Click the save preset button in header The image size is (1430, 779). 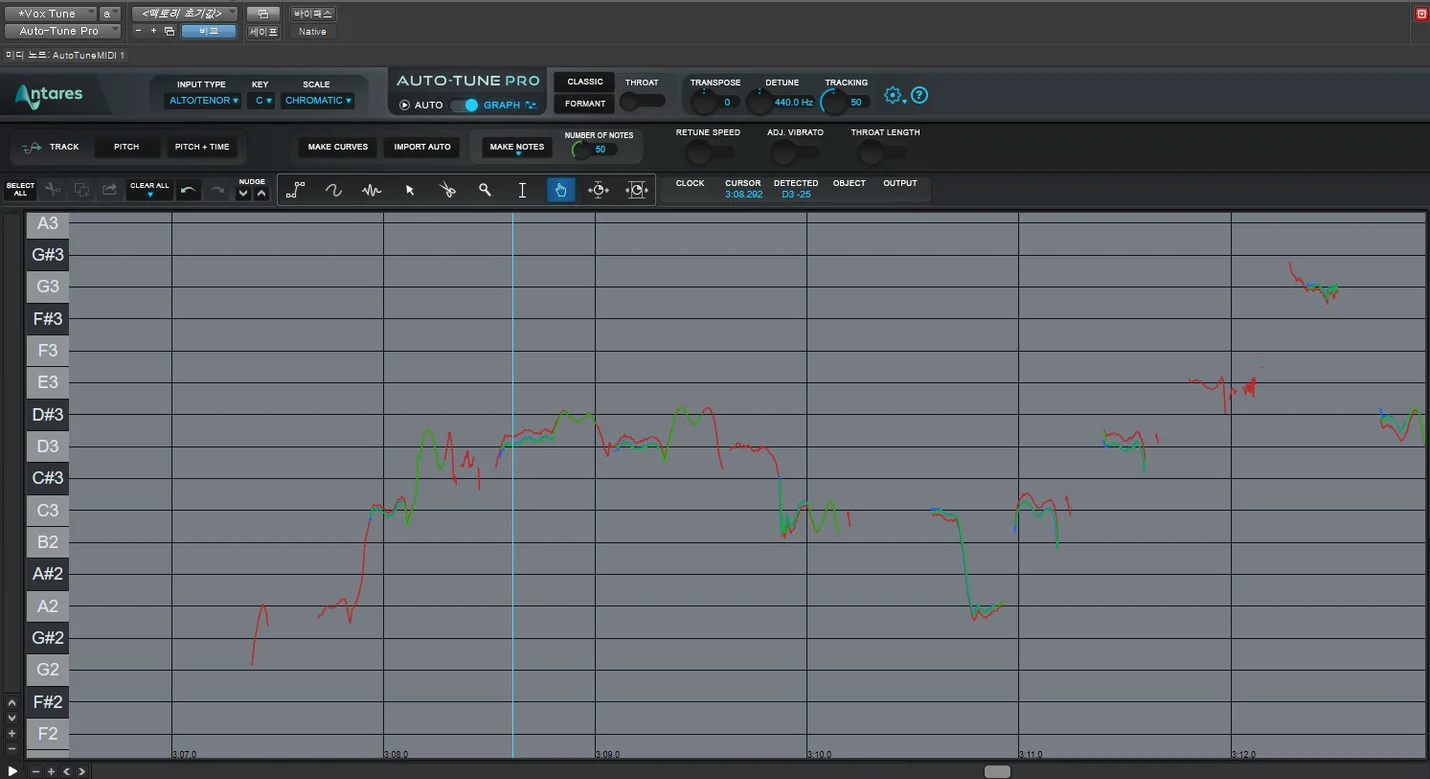(263, 31)
